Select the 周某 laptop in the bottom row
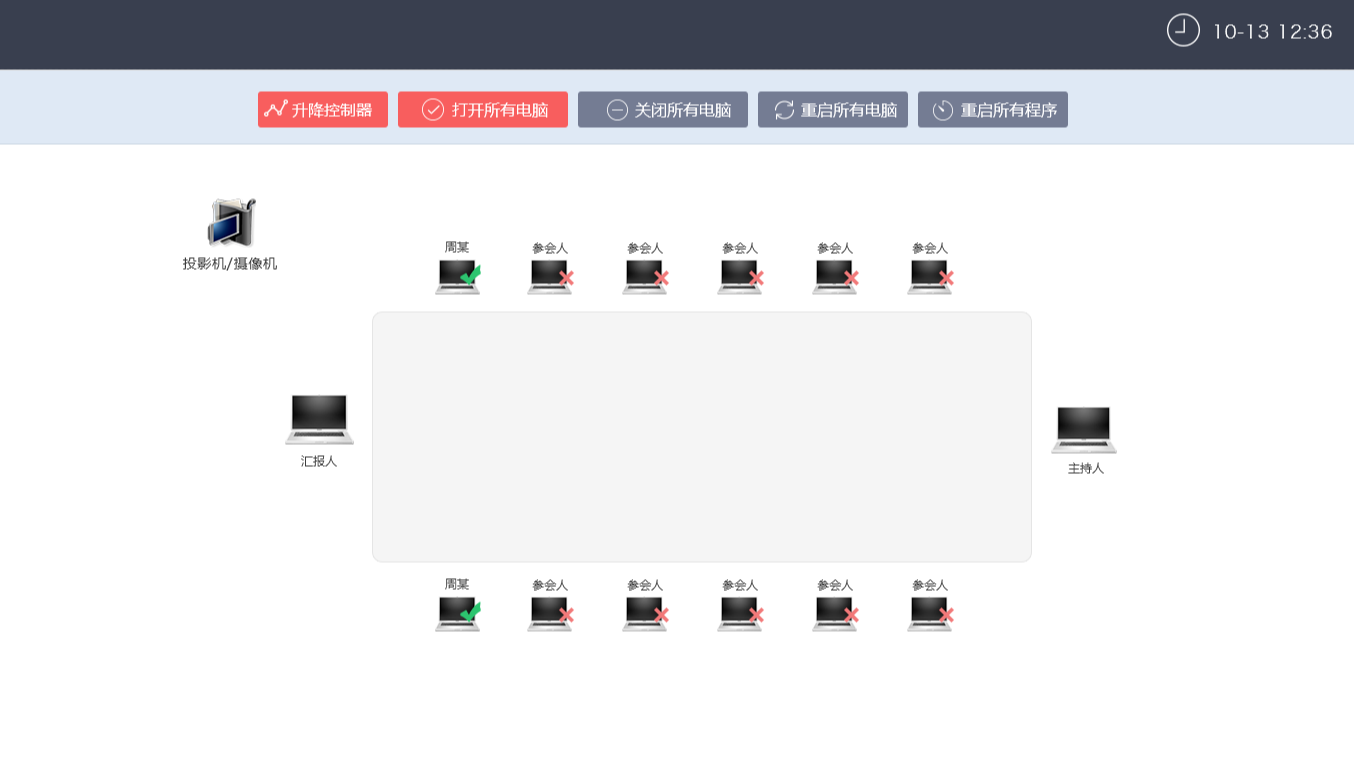 tap(457, 613)
